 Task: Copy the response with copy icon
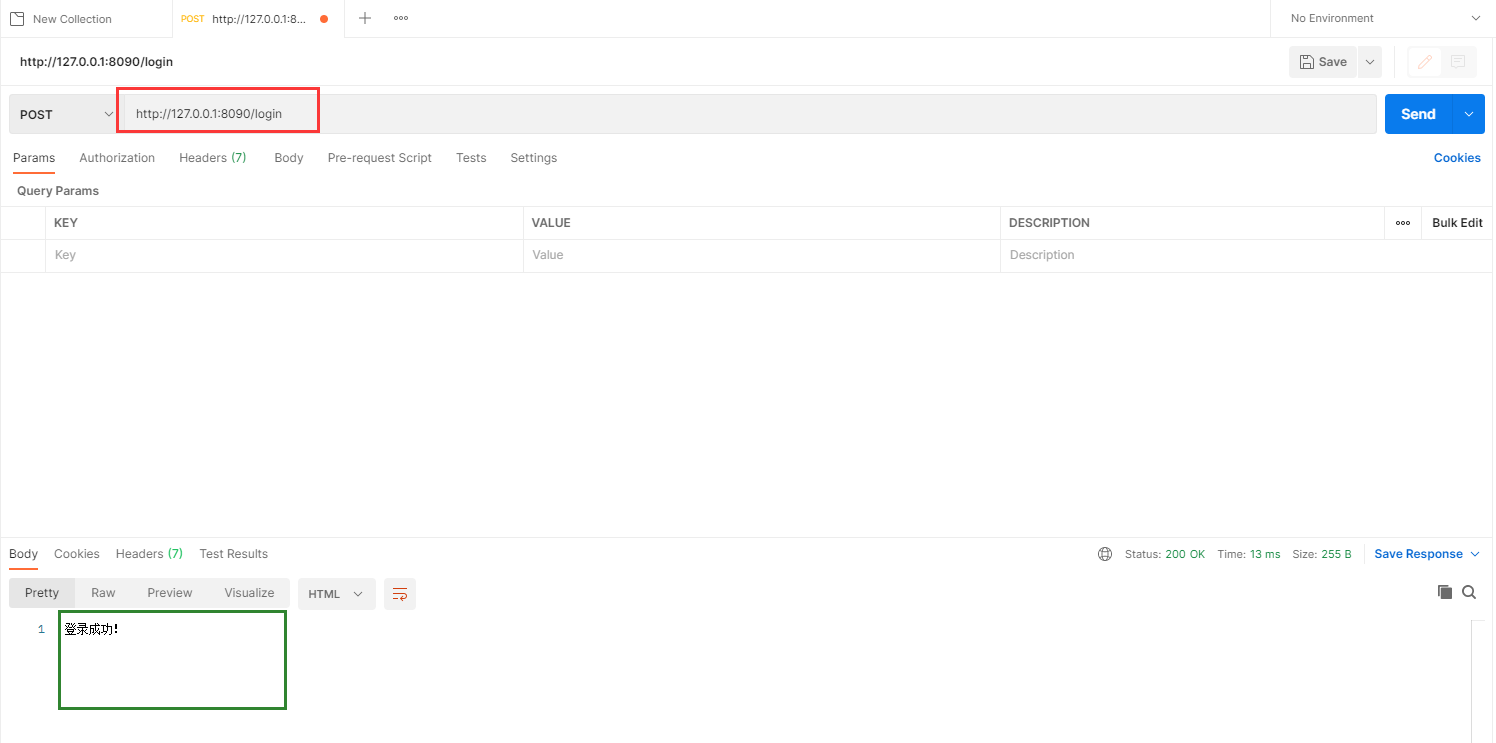click(x=1444, y=592)
